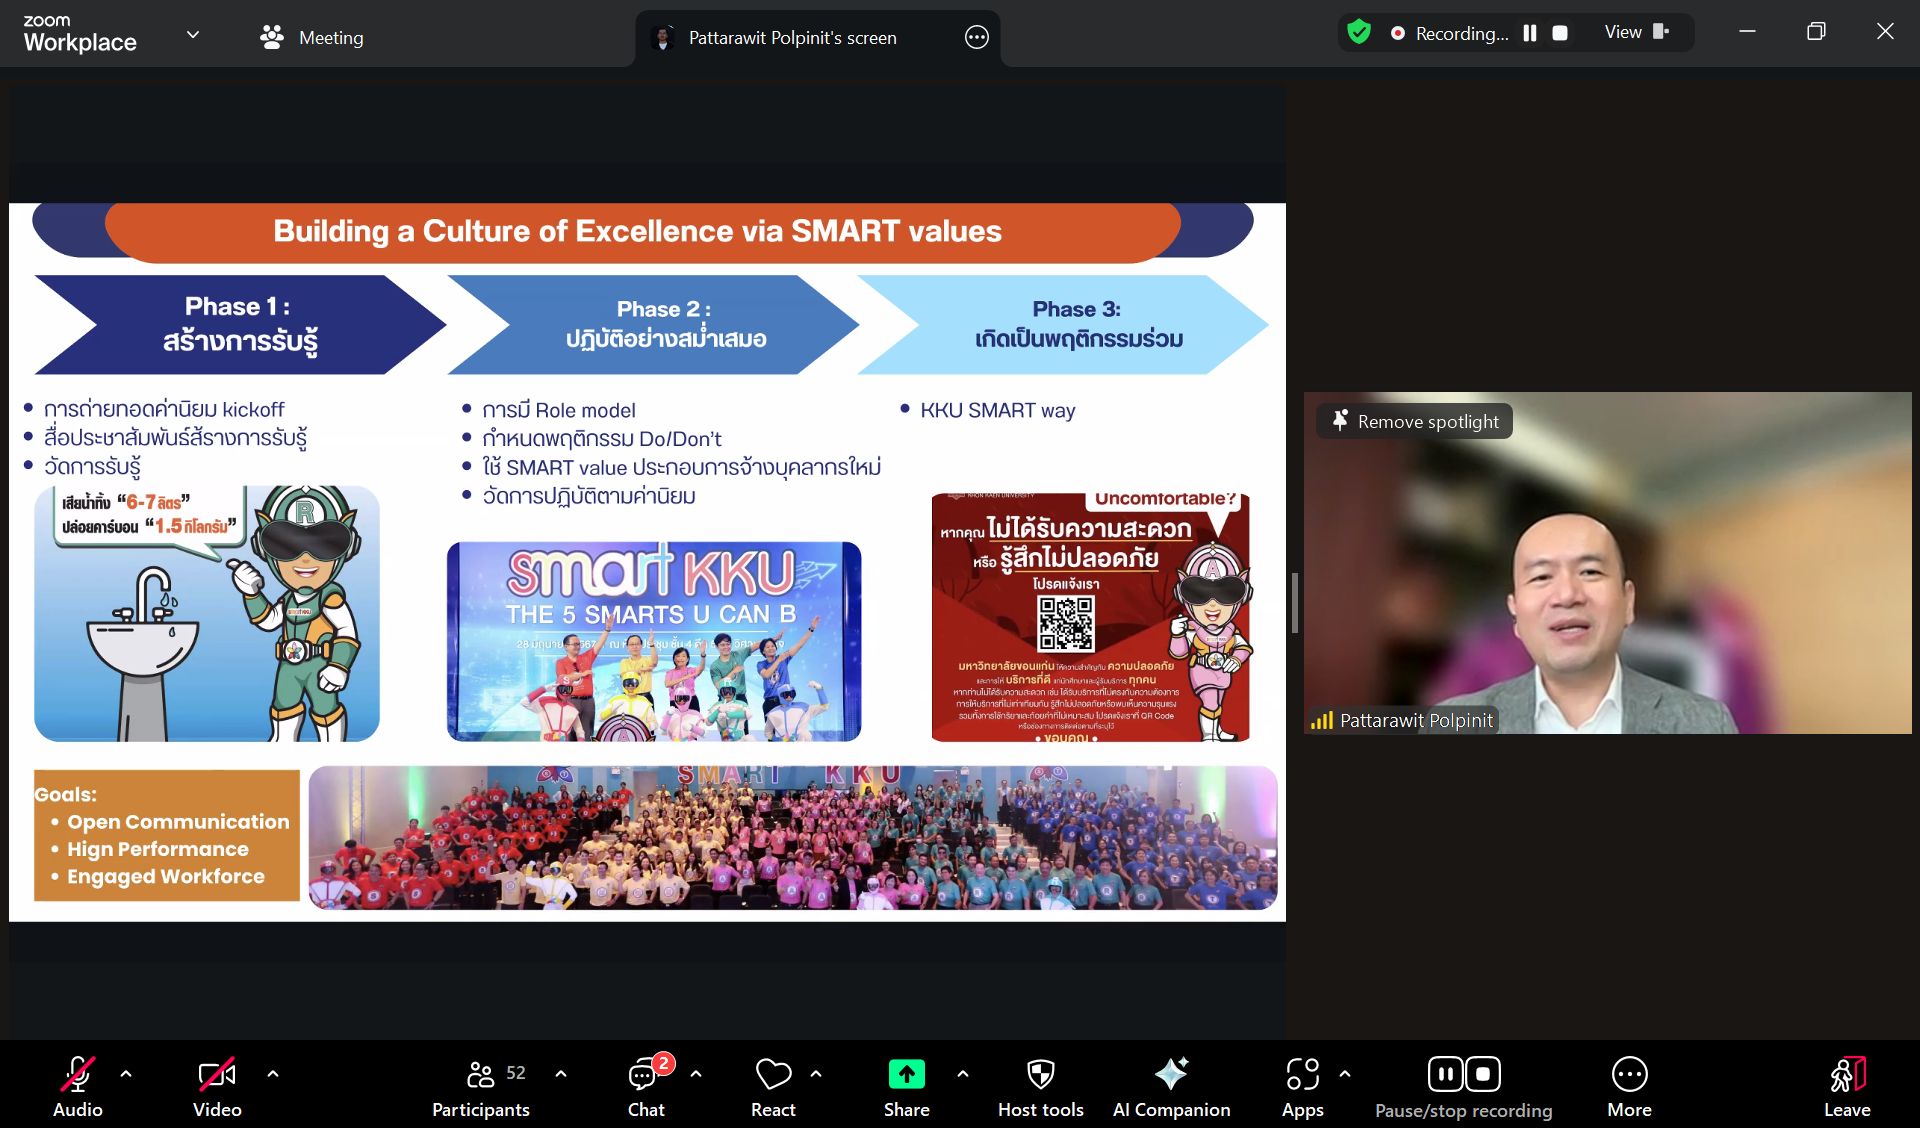This screenshot has height=1128, width=1920.
Task: Launch AI Companion
Action: pos(1171,1075)
